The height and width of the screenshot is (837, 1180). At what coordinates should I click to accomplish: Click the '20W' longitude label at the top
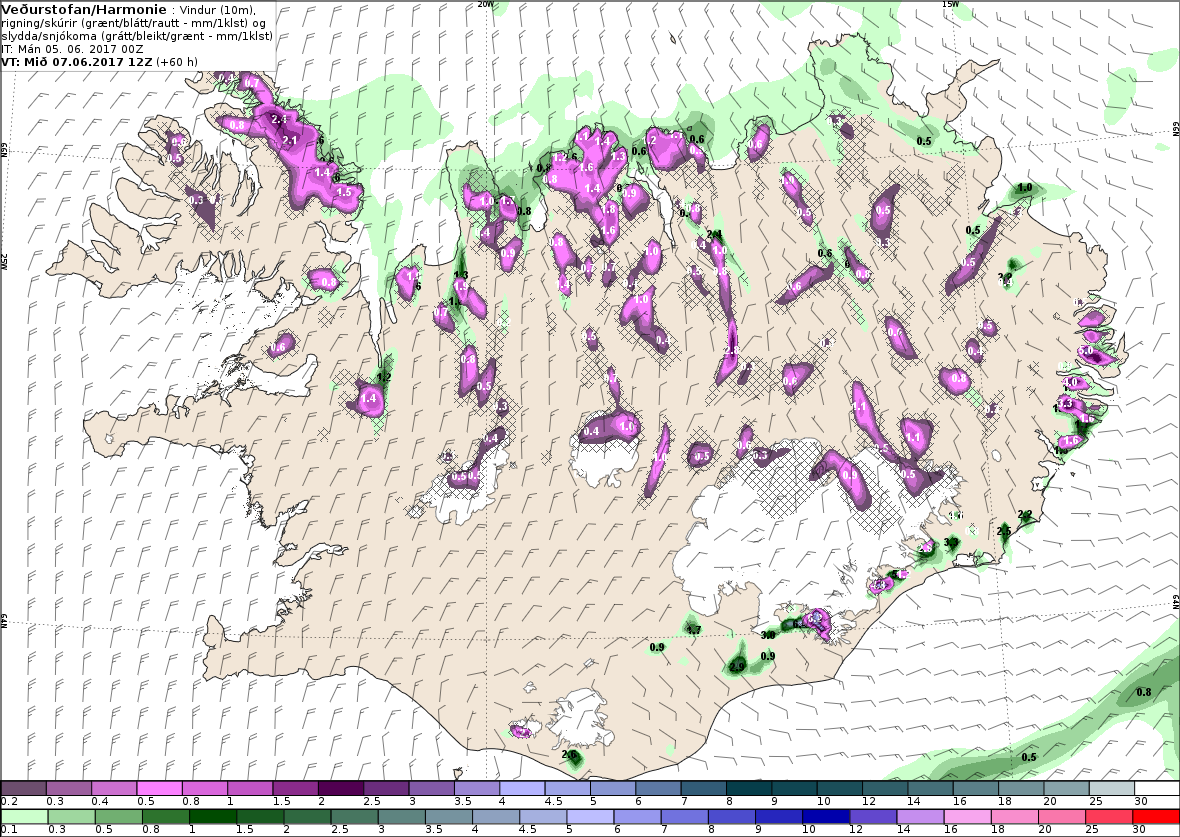(485, 4)
